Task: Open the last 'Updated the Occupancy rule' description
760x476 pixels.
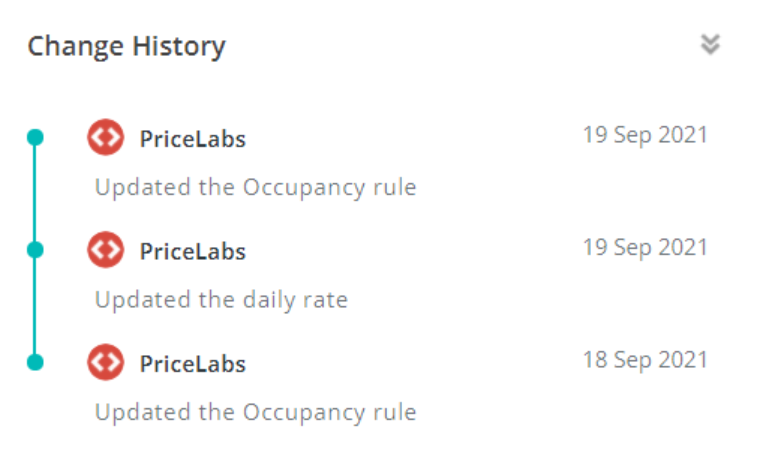Action: tap(255, 413)
